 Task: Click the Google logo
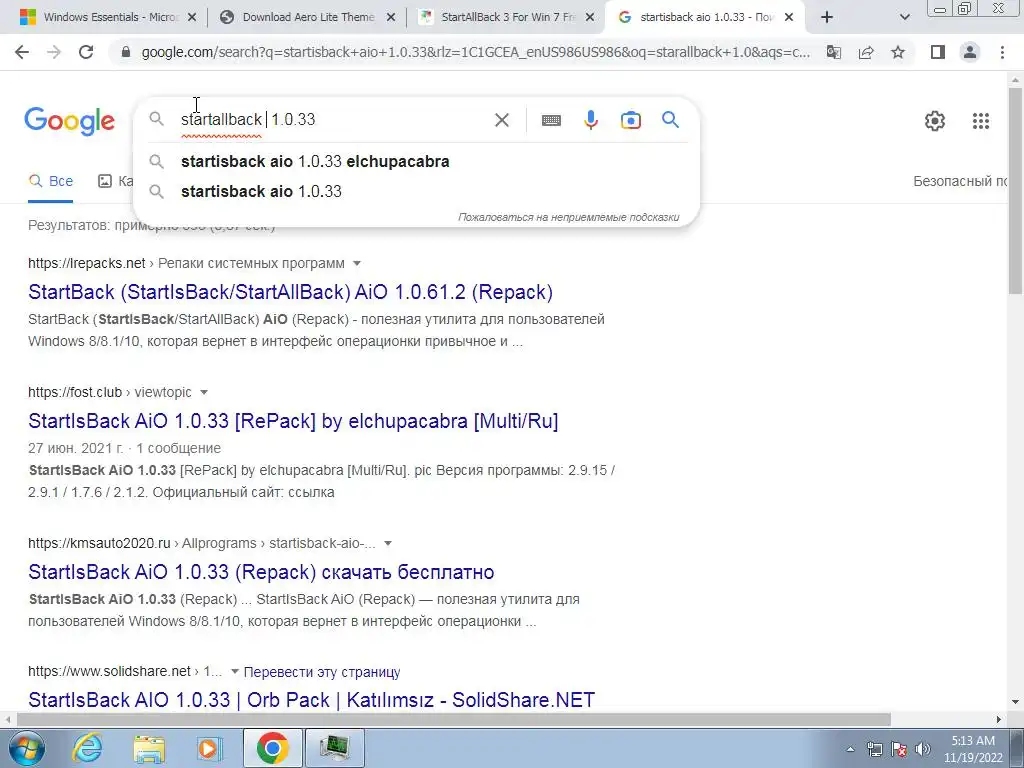[69, 121]
